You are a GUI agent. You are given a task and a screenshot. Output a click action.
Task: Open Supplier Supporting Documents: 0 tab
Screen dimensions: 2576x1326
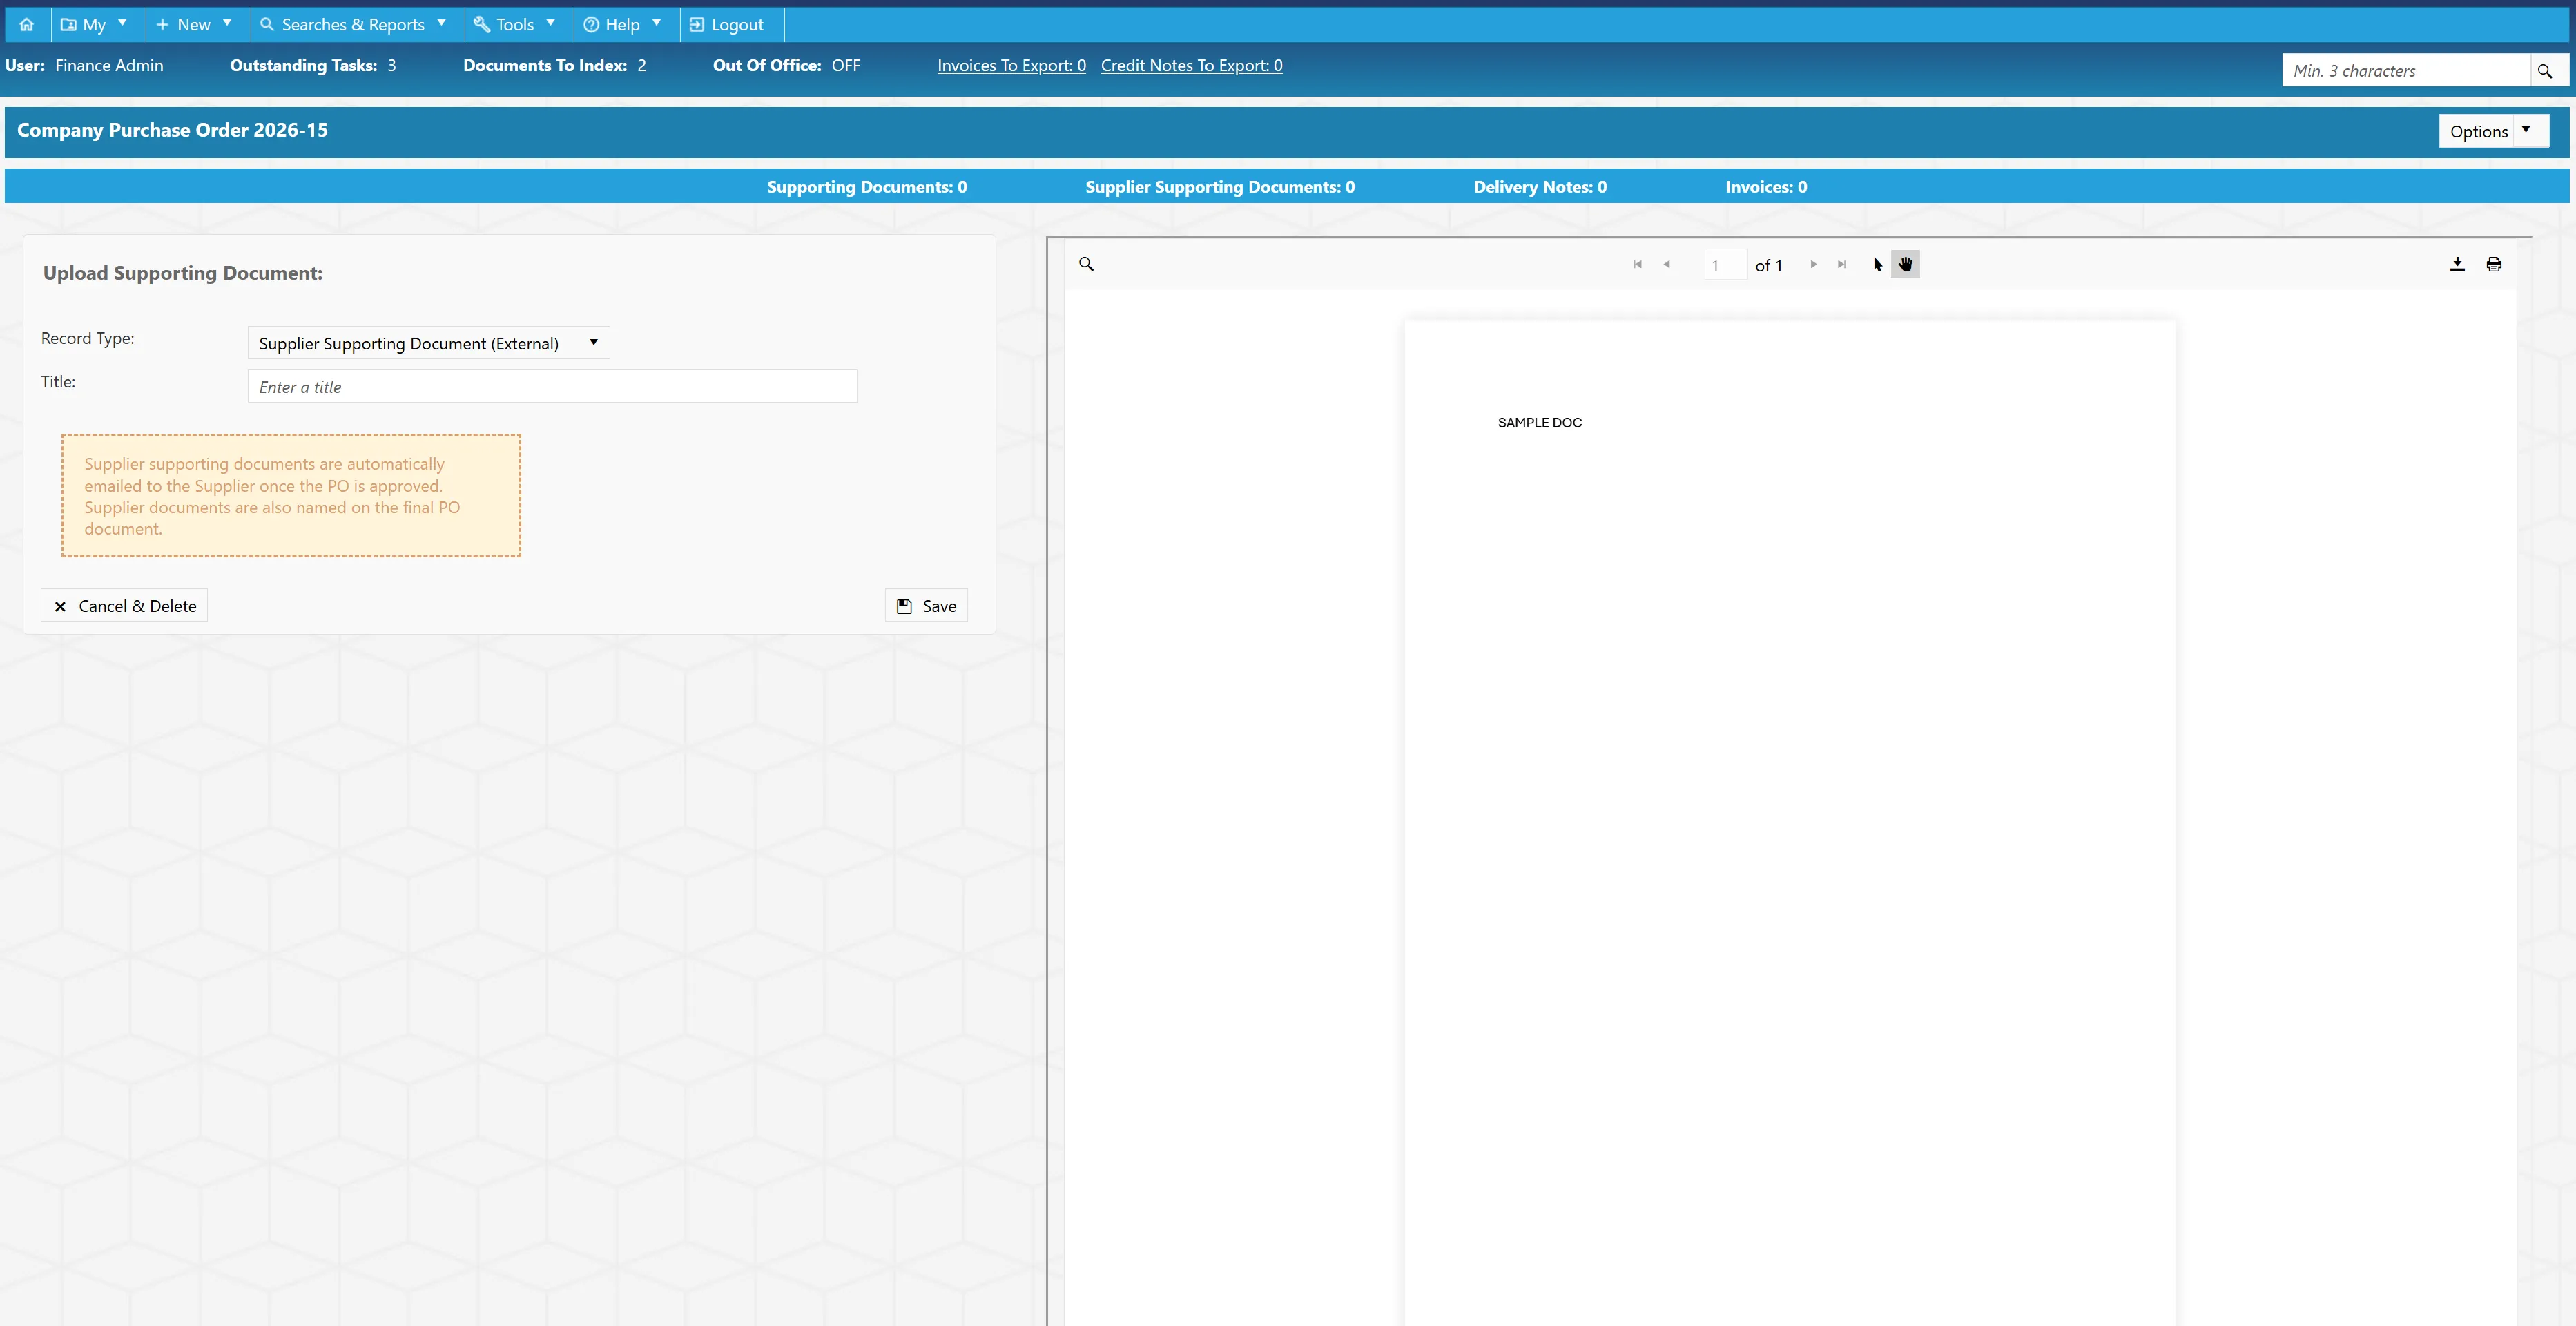[x=1220, y=187]
